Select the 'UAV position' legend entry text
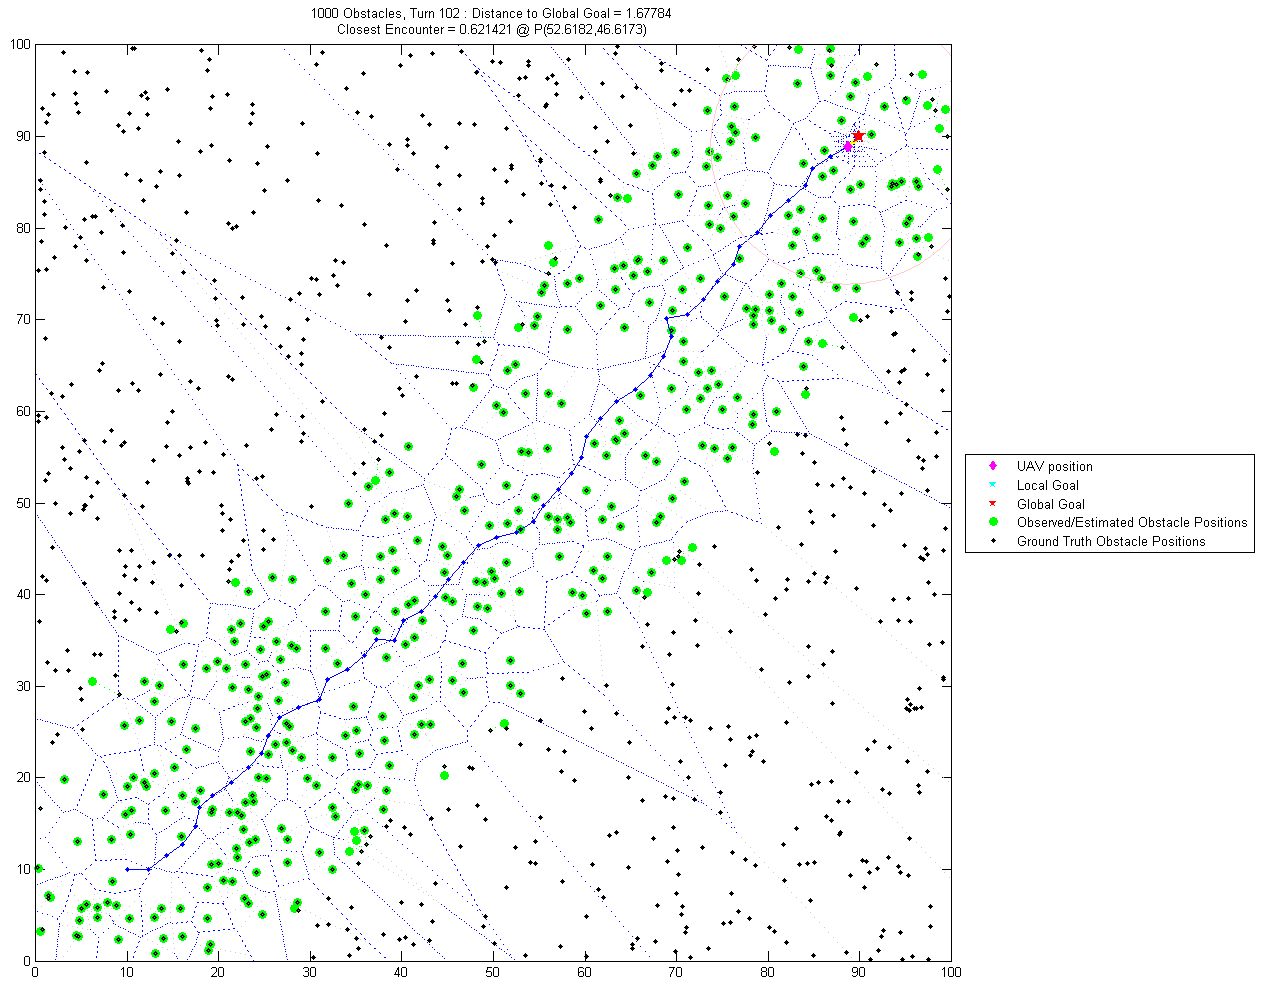This screenshot has height=991, width=1261. 1054,466
